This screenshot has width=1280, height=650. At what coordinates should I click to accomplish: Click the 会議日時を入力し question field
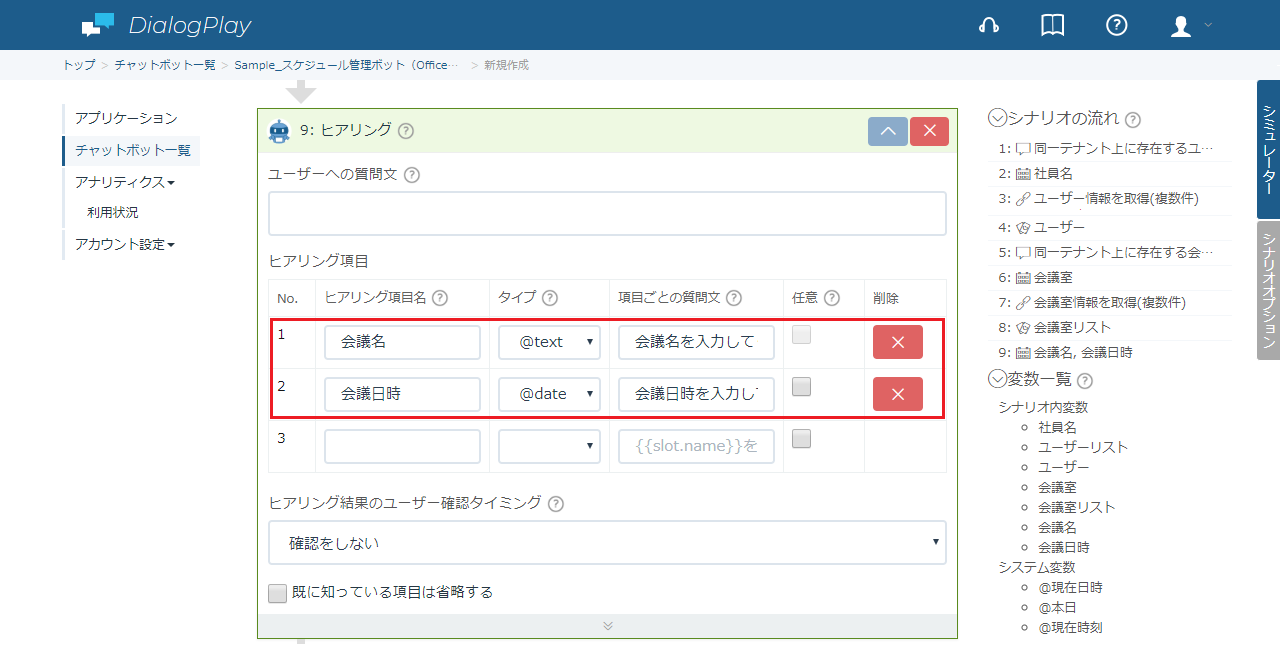696,394
